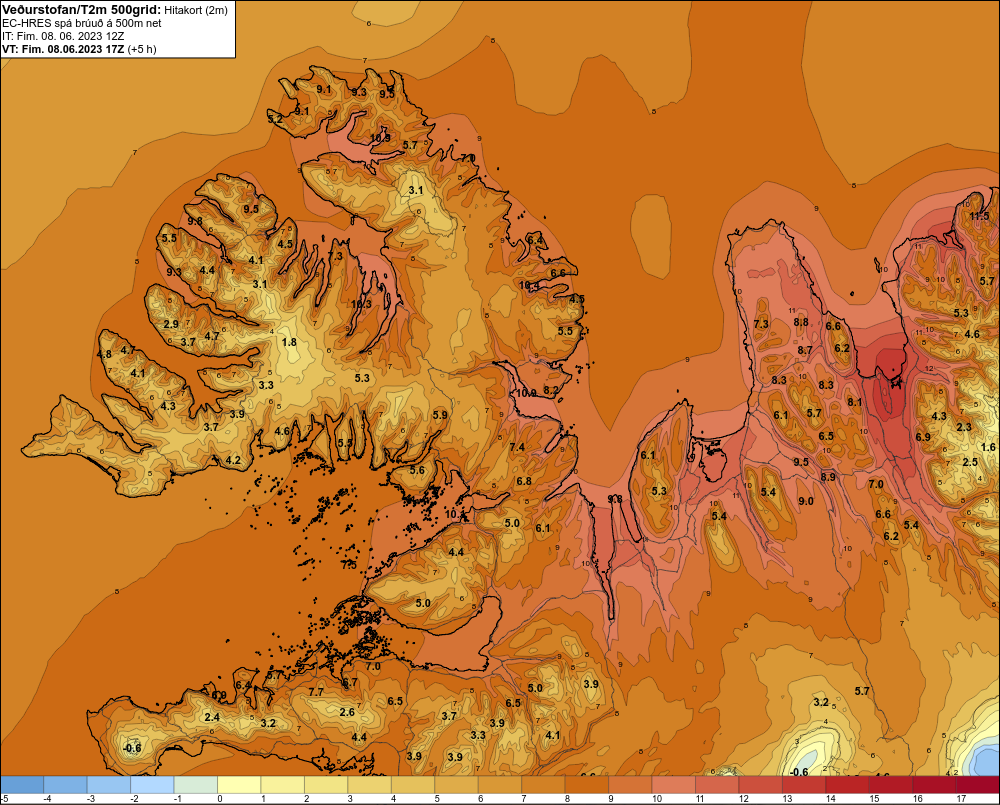Click the '8.1' temperature value on the map
Viewport: 1000px width, 805px height.
click(855, 402)
